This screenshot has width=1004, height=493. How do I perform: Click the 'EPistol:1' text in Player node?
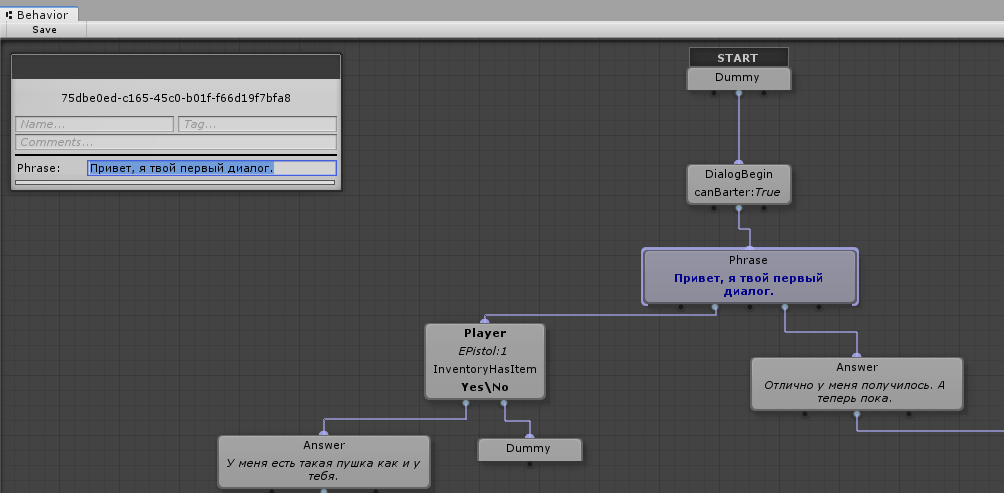coord(485,352)
